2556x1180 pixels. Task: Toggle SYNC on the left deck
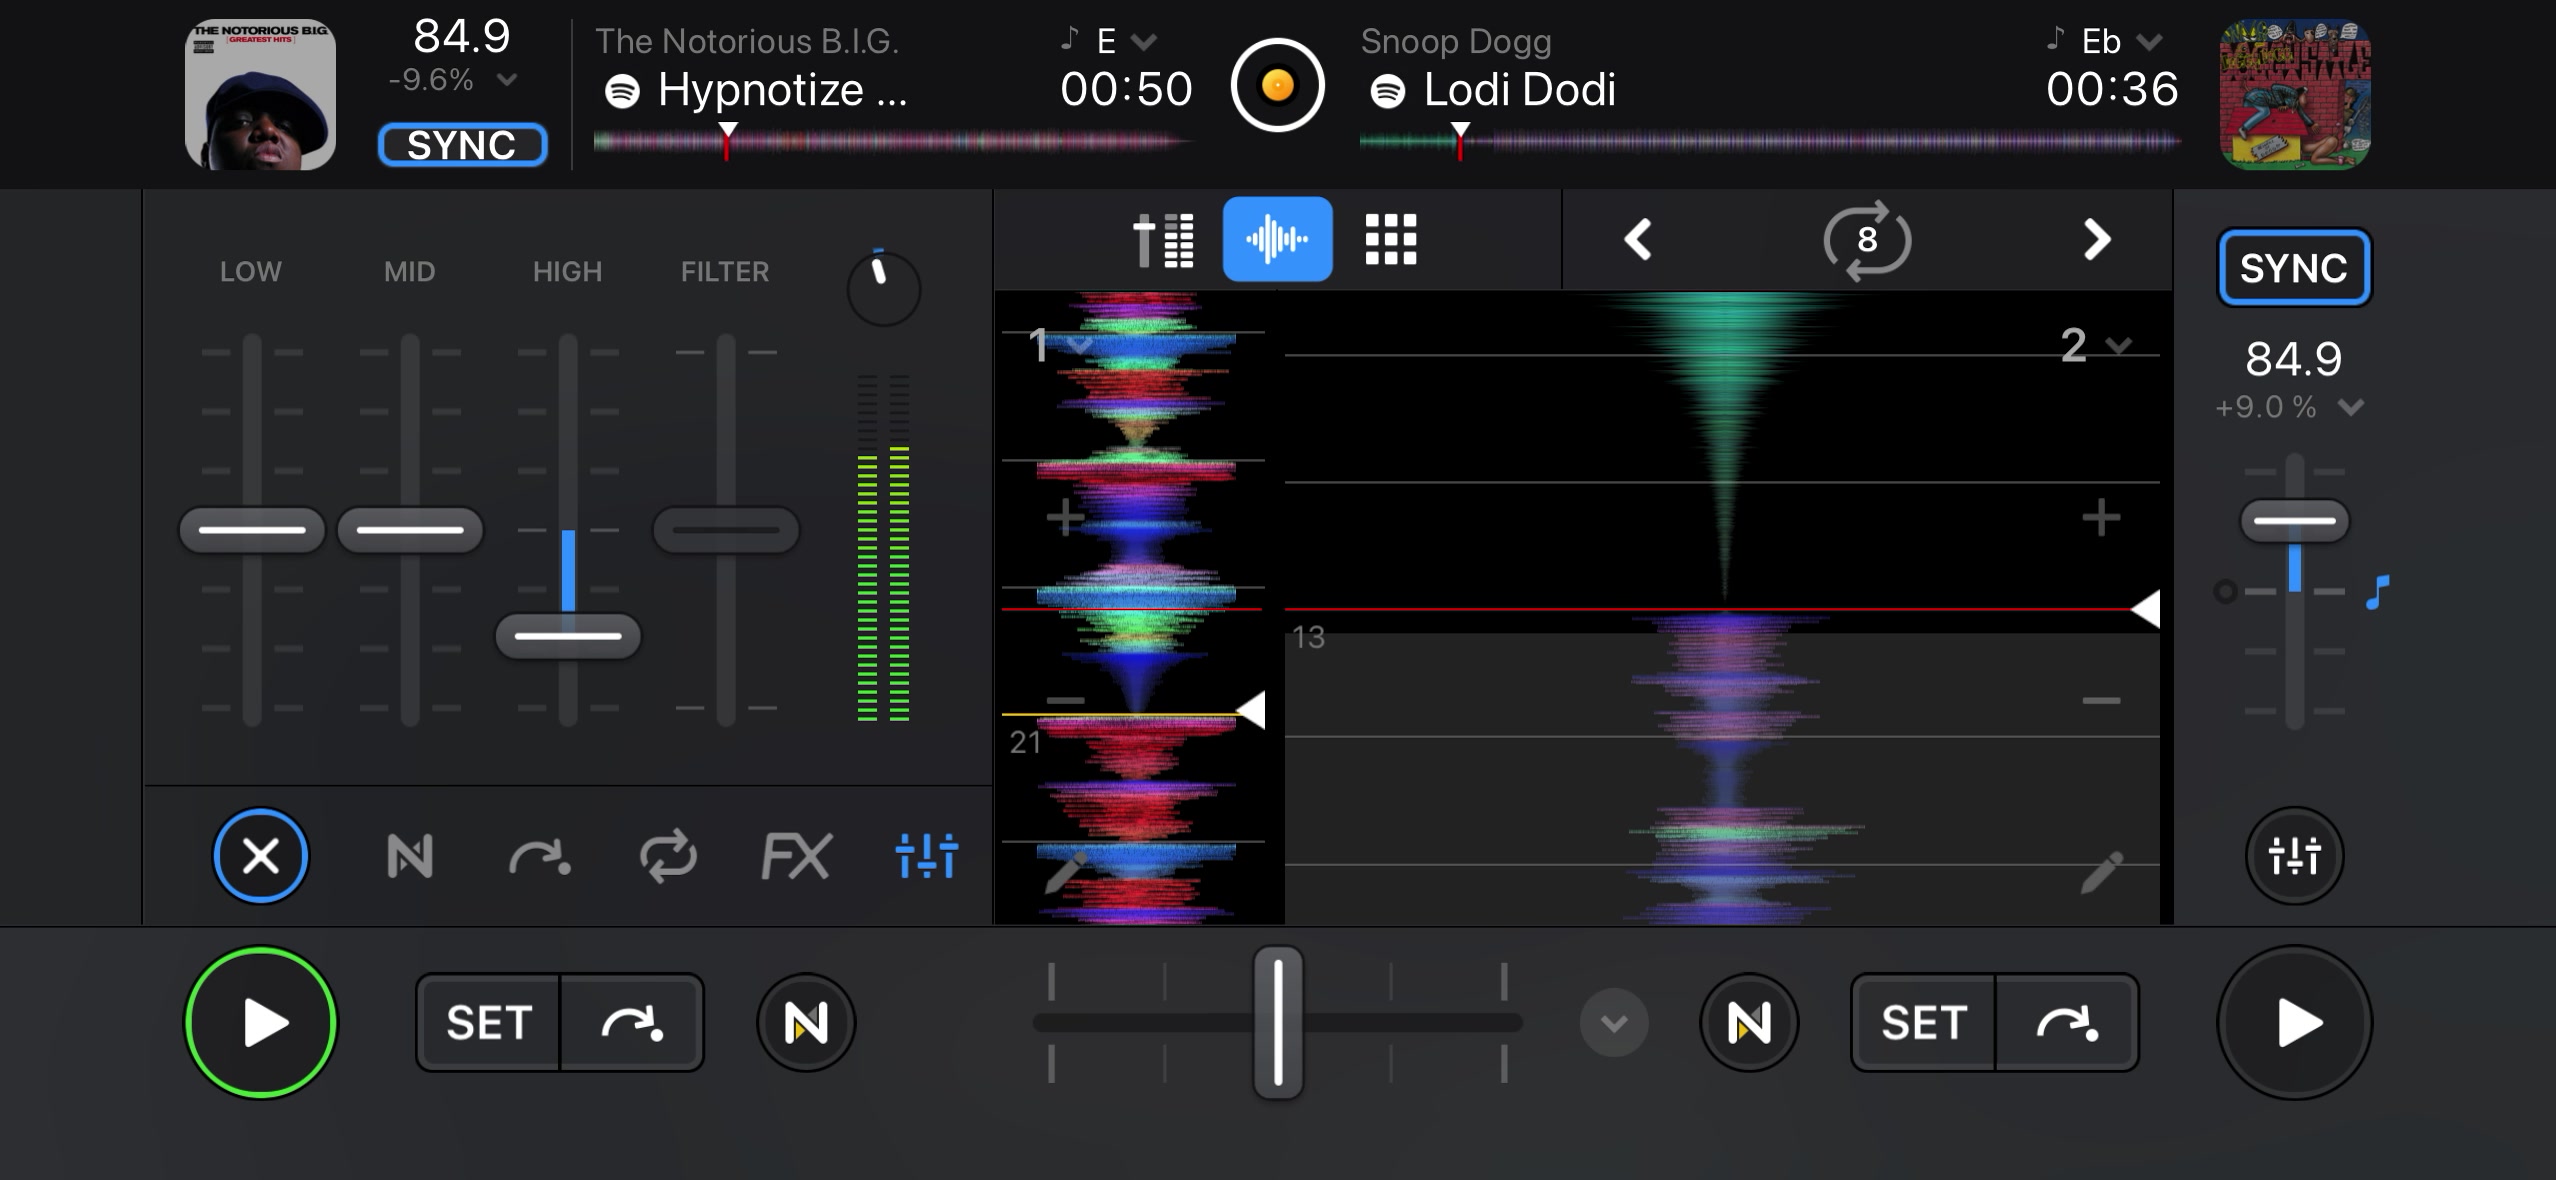coord(462,145)
